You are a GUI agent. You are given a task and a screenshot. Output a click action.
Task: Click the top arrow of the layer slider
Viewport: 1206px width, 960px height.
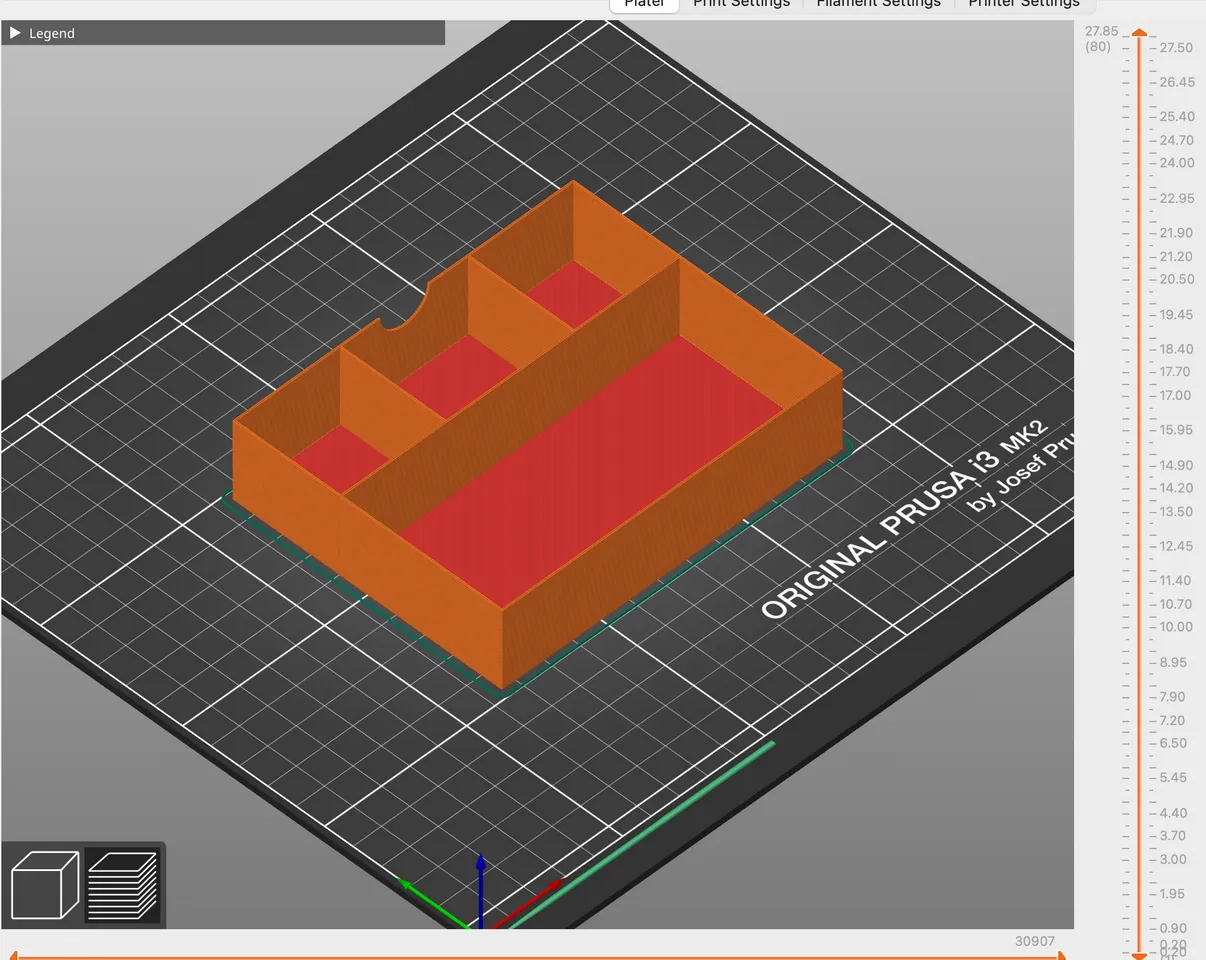pyautogui.click(x=1139, y=33)
